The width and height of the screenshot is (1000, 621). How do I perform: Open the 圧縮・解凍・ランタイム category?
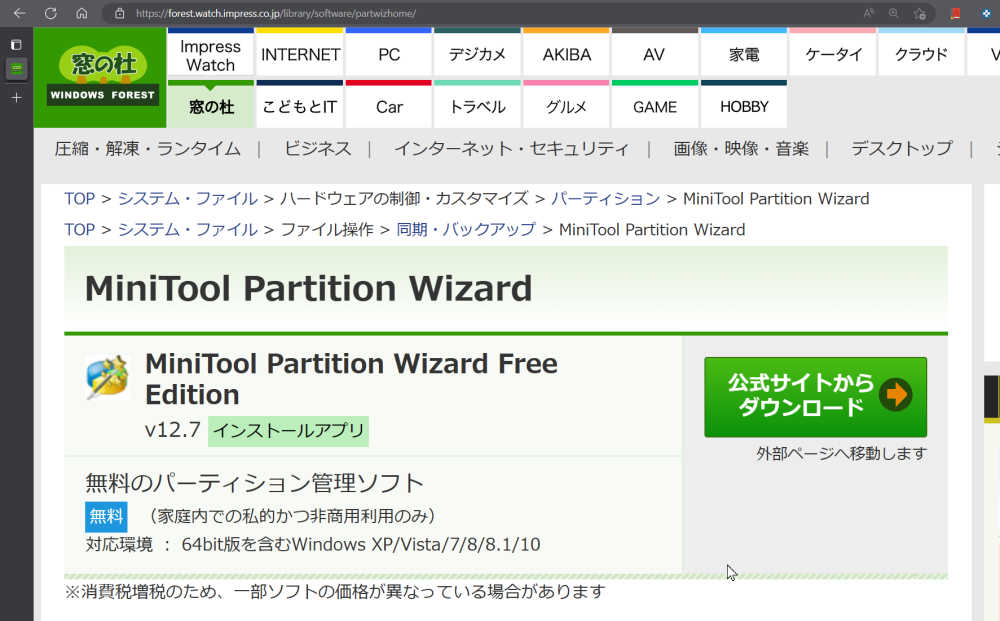pos(147,149)
